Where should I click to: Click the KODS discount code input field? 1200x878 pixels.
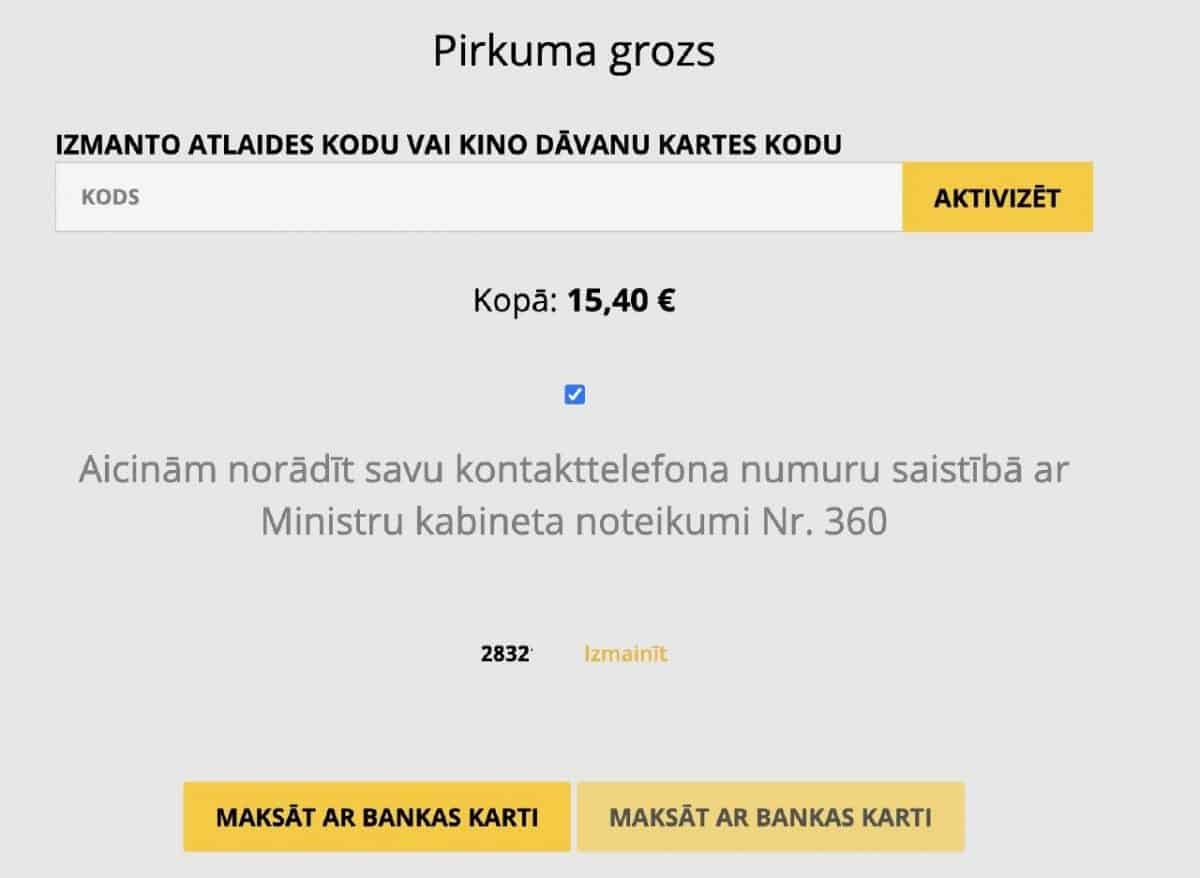coord(479,197)
